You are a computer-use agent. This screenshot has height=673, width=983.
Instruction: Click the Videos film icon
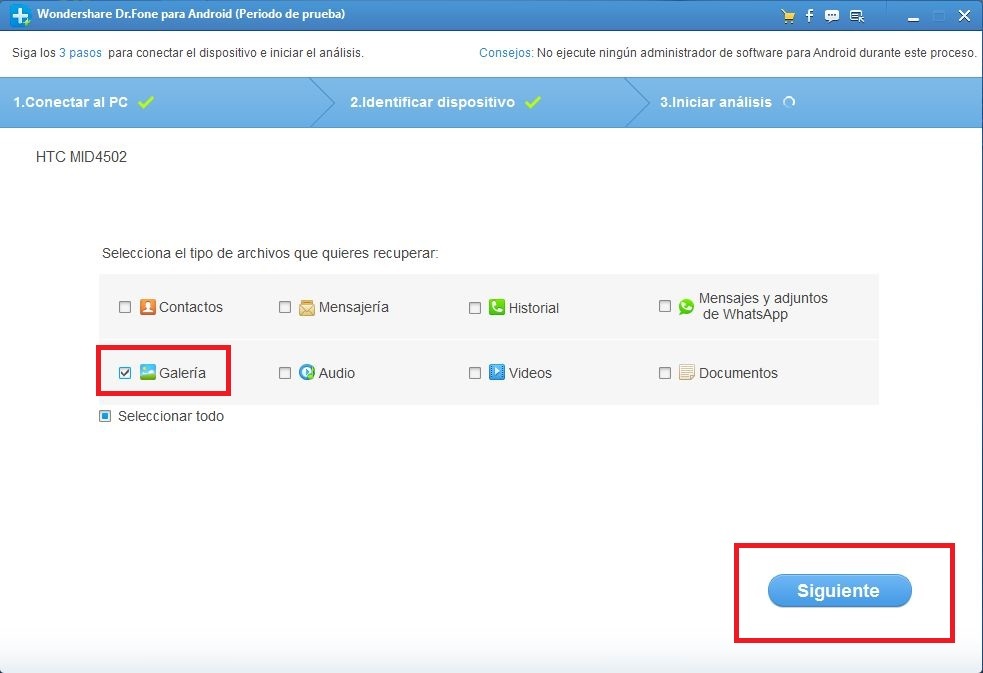pyautogui.click(x=497, y=372)
